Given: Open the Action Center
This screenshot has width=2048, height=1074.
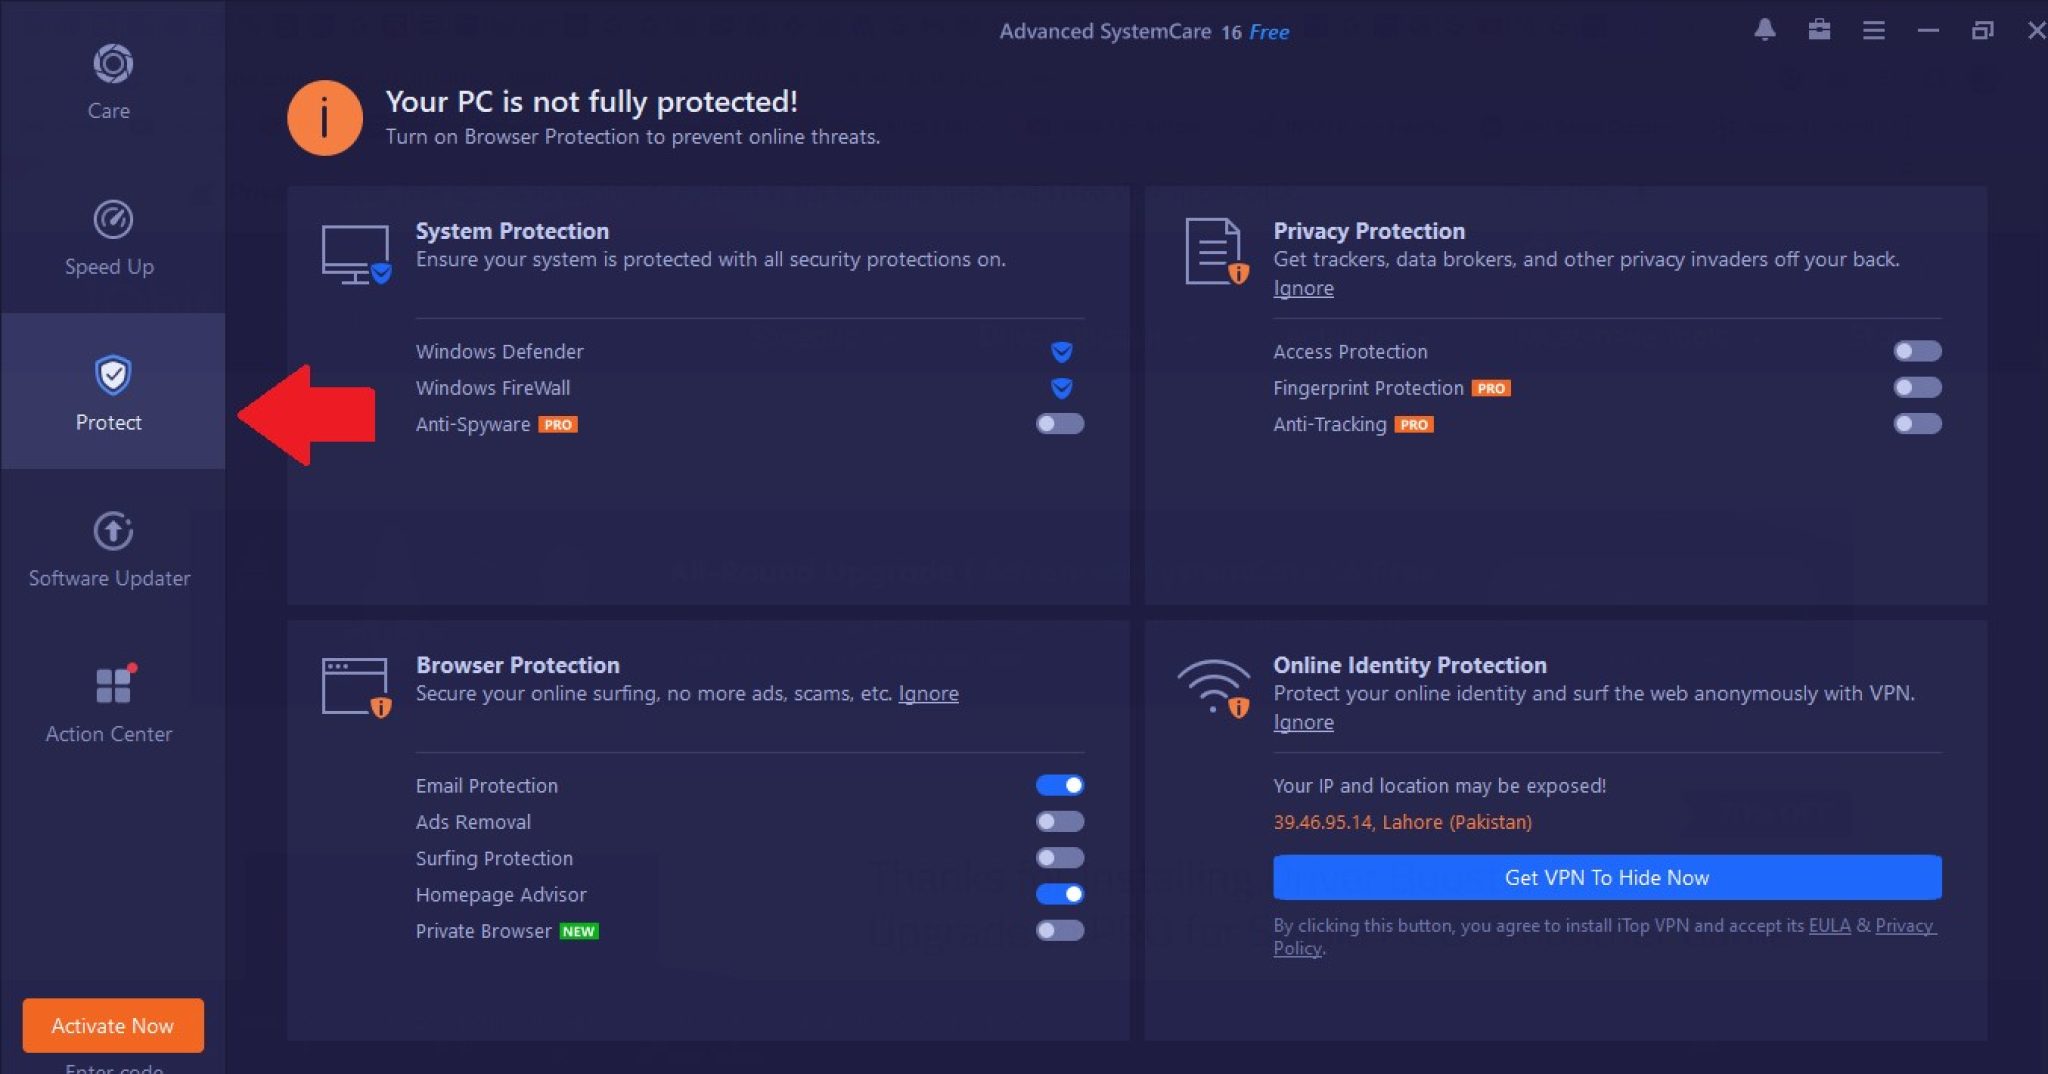Looking at the screenshot, I should [x=110, y=705].
